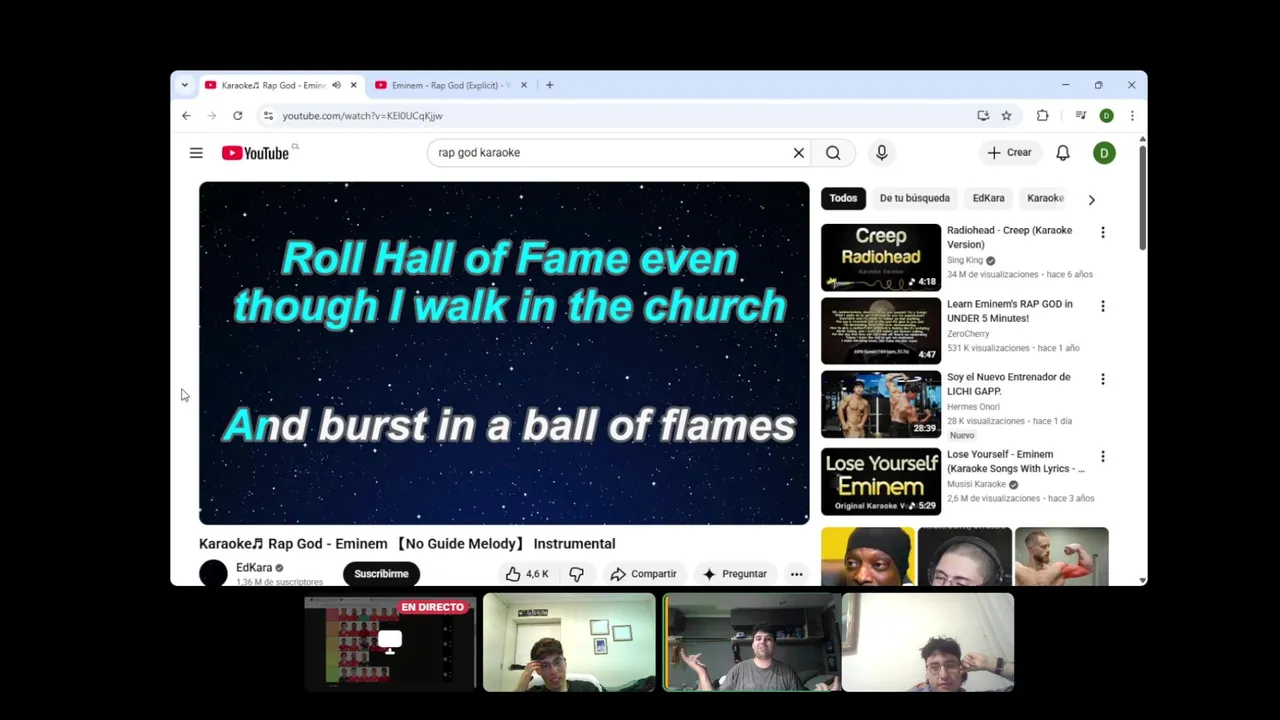Open the browser extensions puzzle icon
Image resolution: width=1280 pixels, height=720 pixels.
click(x=1043, y=116)
